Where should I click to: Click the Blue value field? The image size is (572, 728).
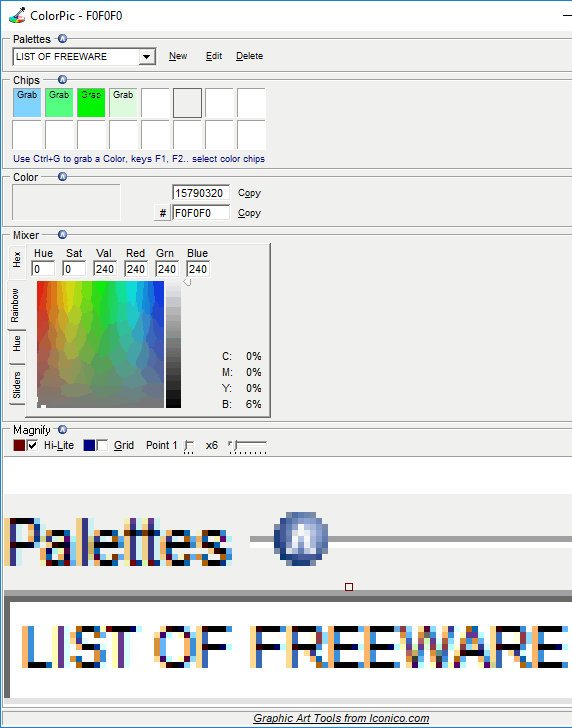[198, 269]
